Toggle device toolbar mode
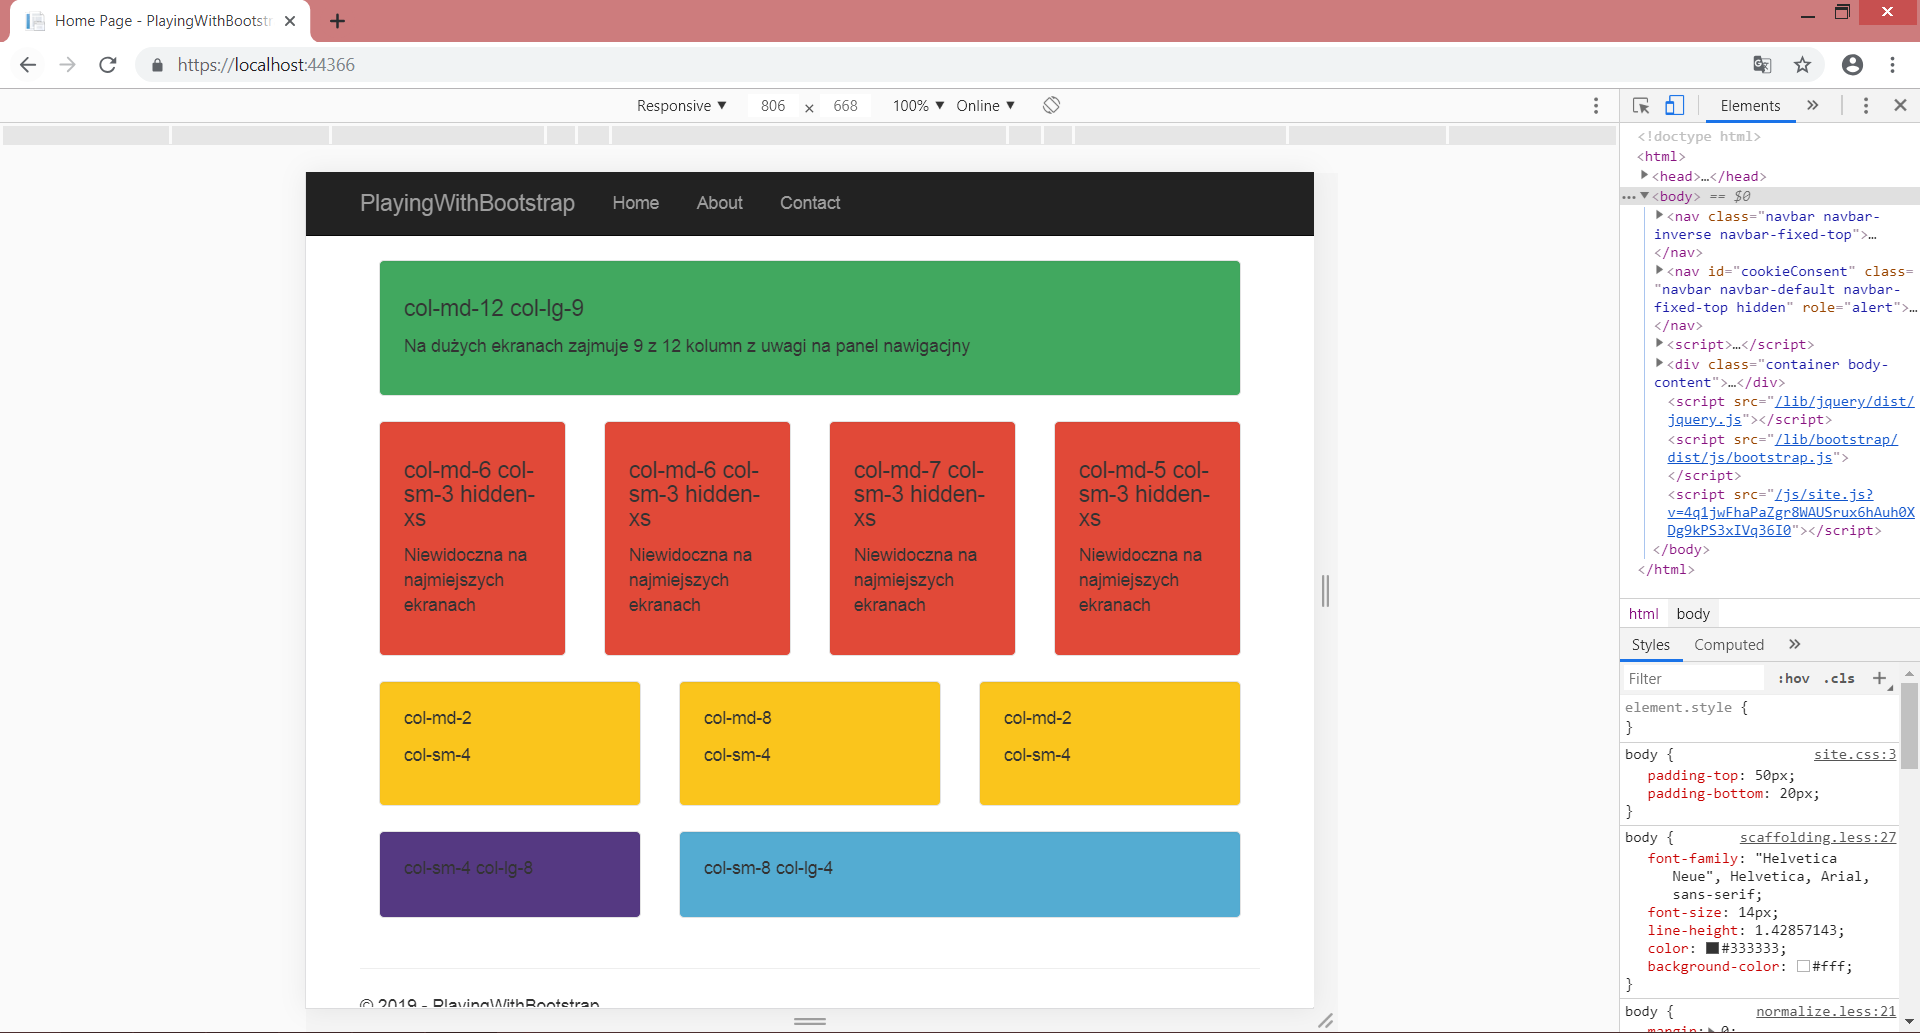The image size is (1920, 1033). pos(1674,105)
